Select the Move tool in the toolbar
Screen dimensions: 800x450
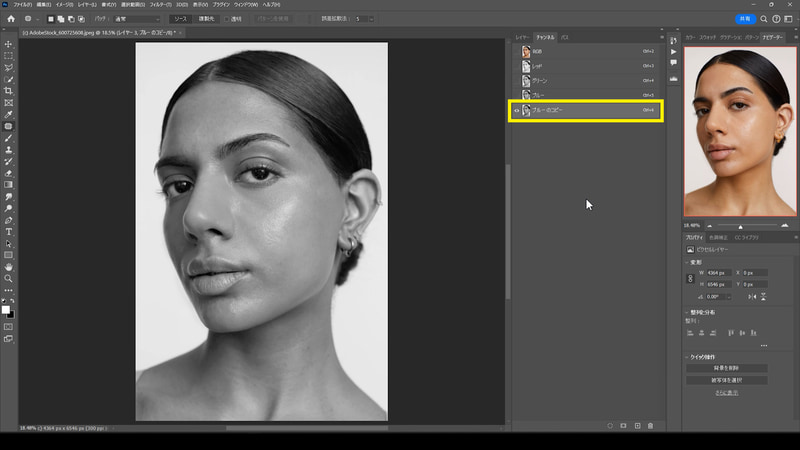pyautogui.click(x=9, y=43)
